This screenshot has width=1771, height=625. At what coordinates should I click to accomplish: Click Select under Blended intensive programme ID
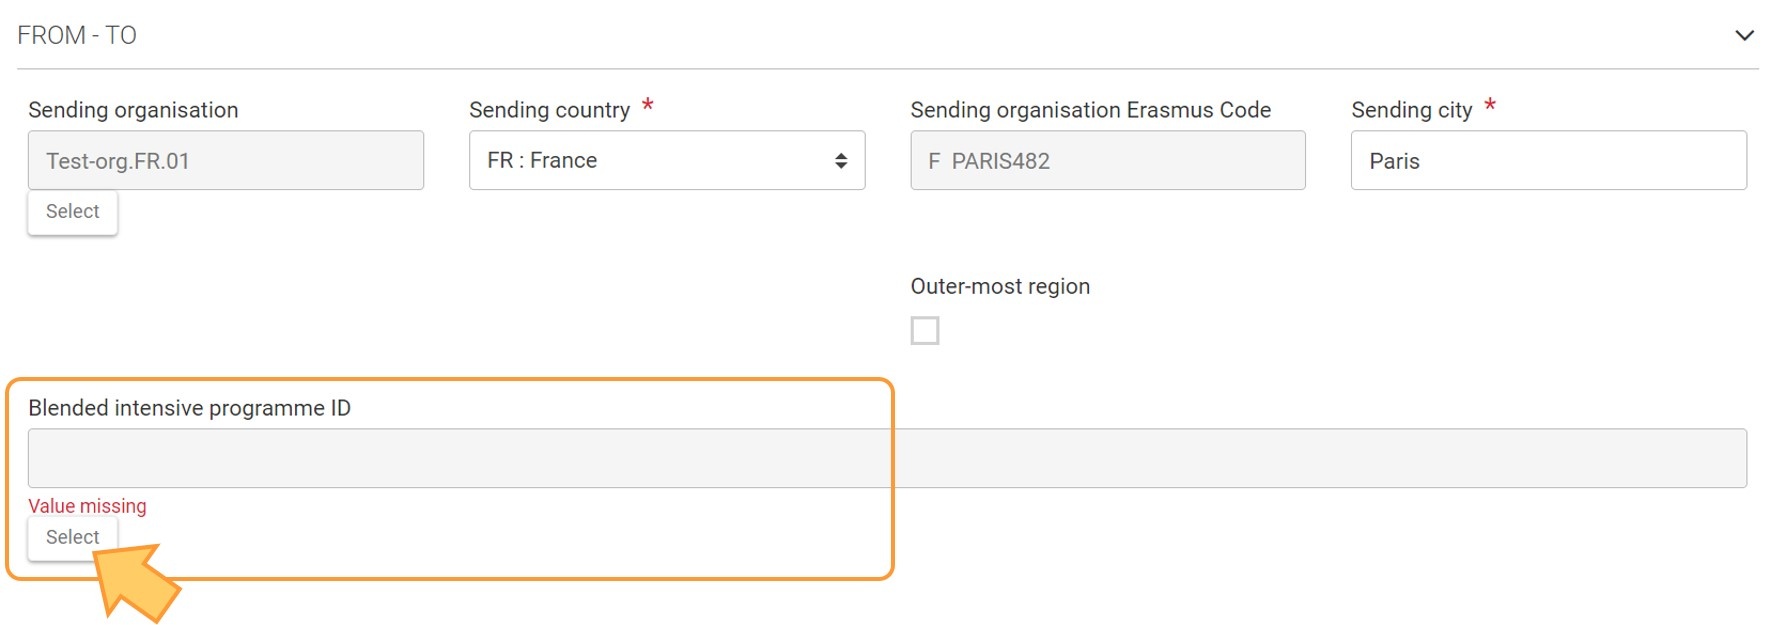pos(73,537)
